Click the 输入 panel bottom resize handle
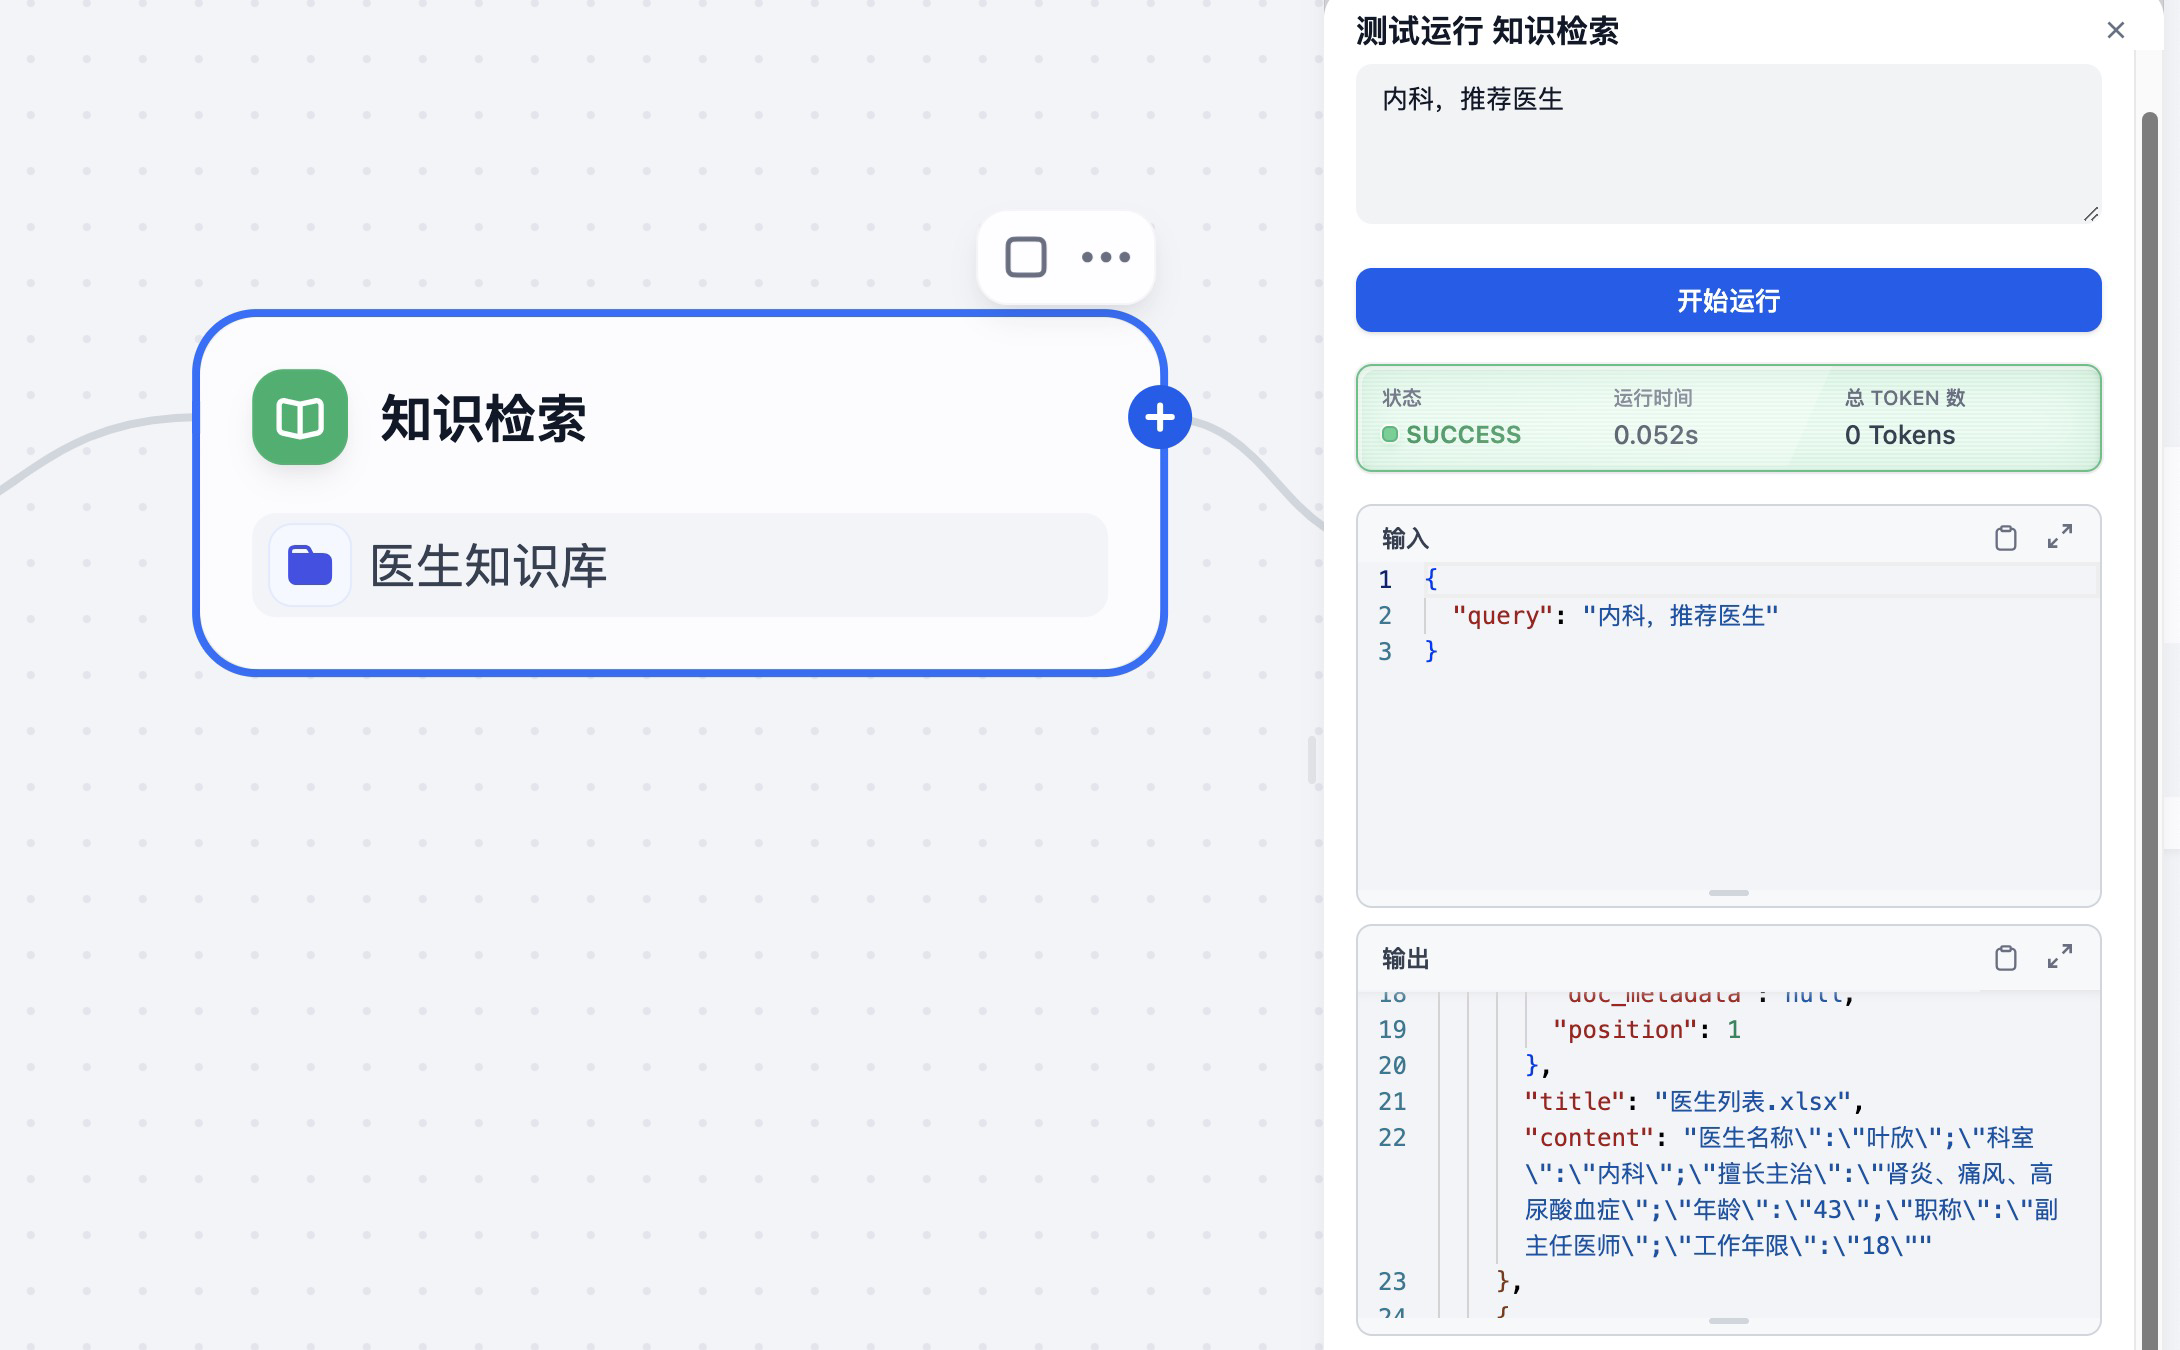 coord(1728,893)
